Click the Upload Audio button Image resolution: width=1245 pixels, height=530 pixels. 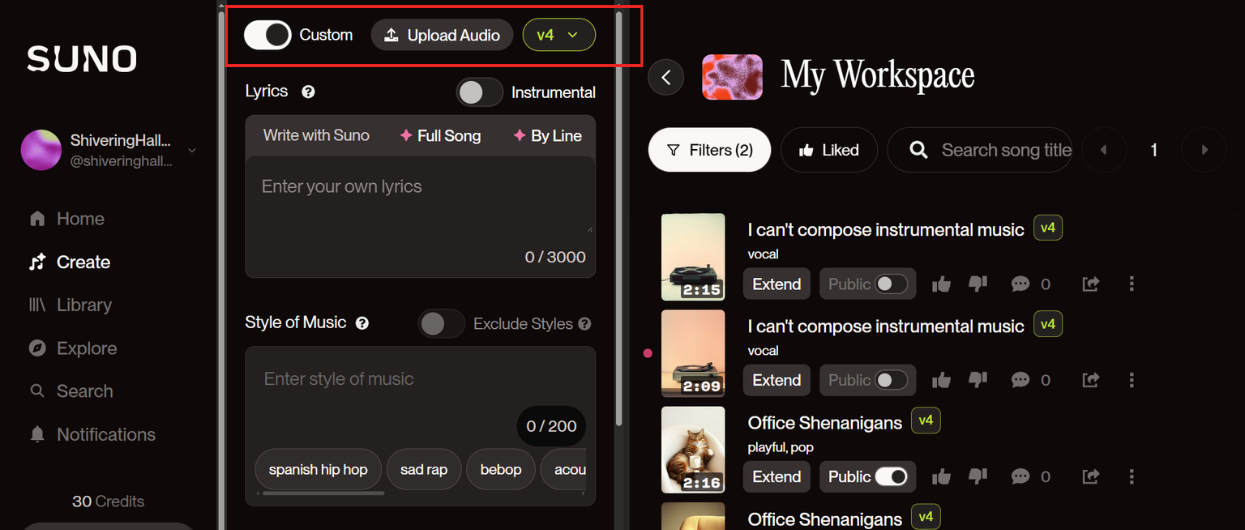coord(442,35)
